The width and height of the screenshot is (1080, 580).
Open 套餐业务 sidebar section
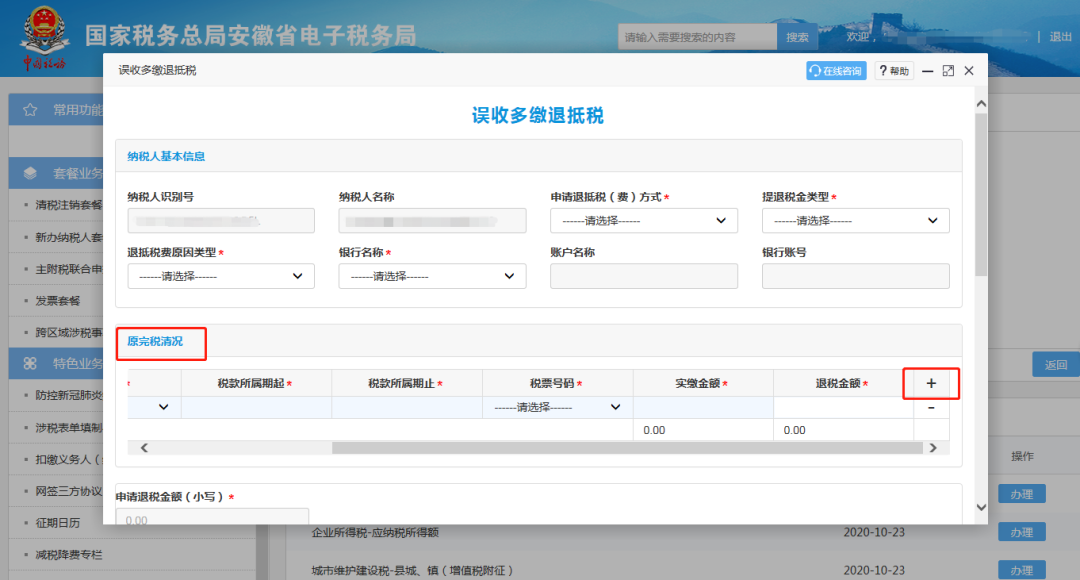click(x=56, y=173)
